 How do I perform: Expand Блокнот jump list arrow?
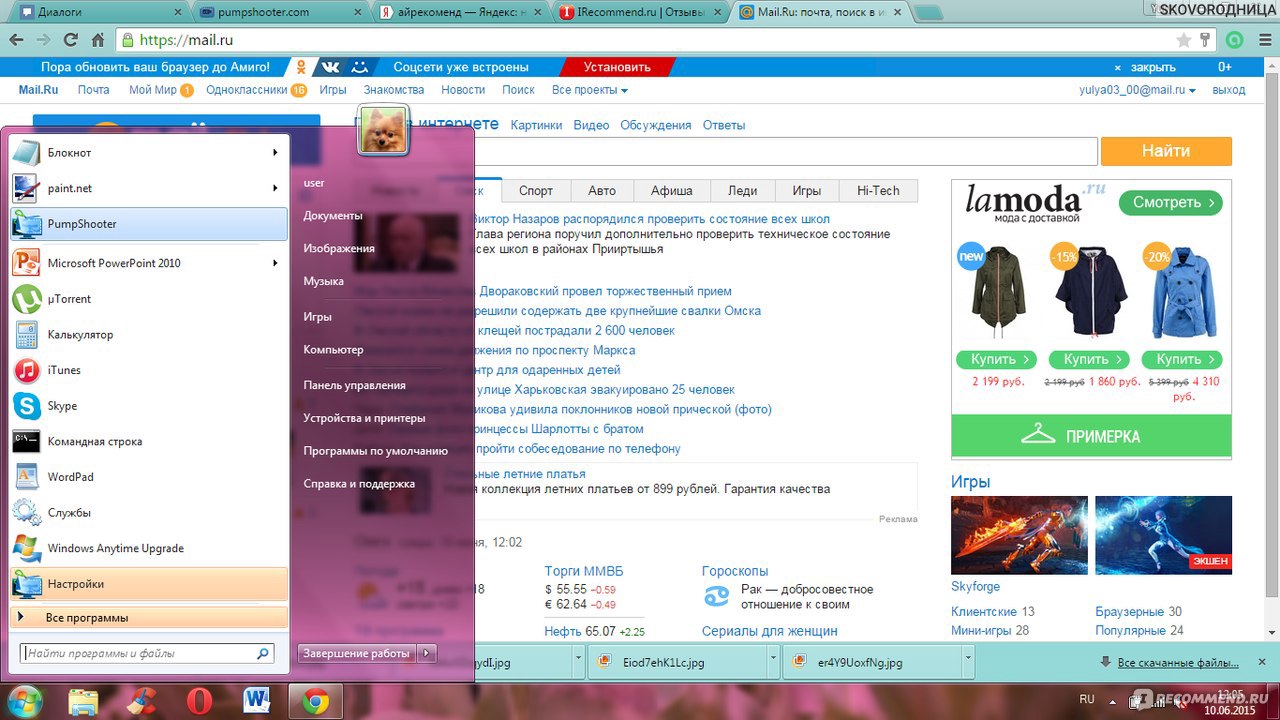pyautogui.click(x=274, y=153)
